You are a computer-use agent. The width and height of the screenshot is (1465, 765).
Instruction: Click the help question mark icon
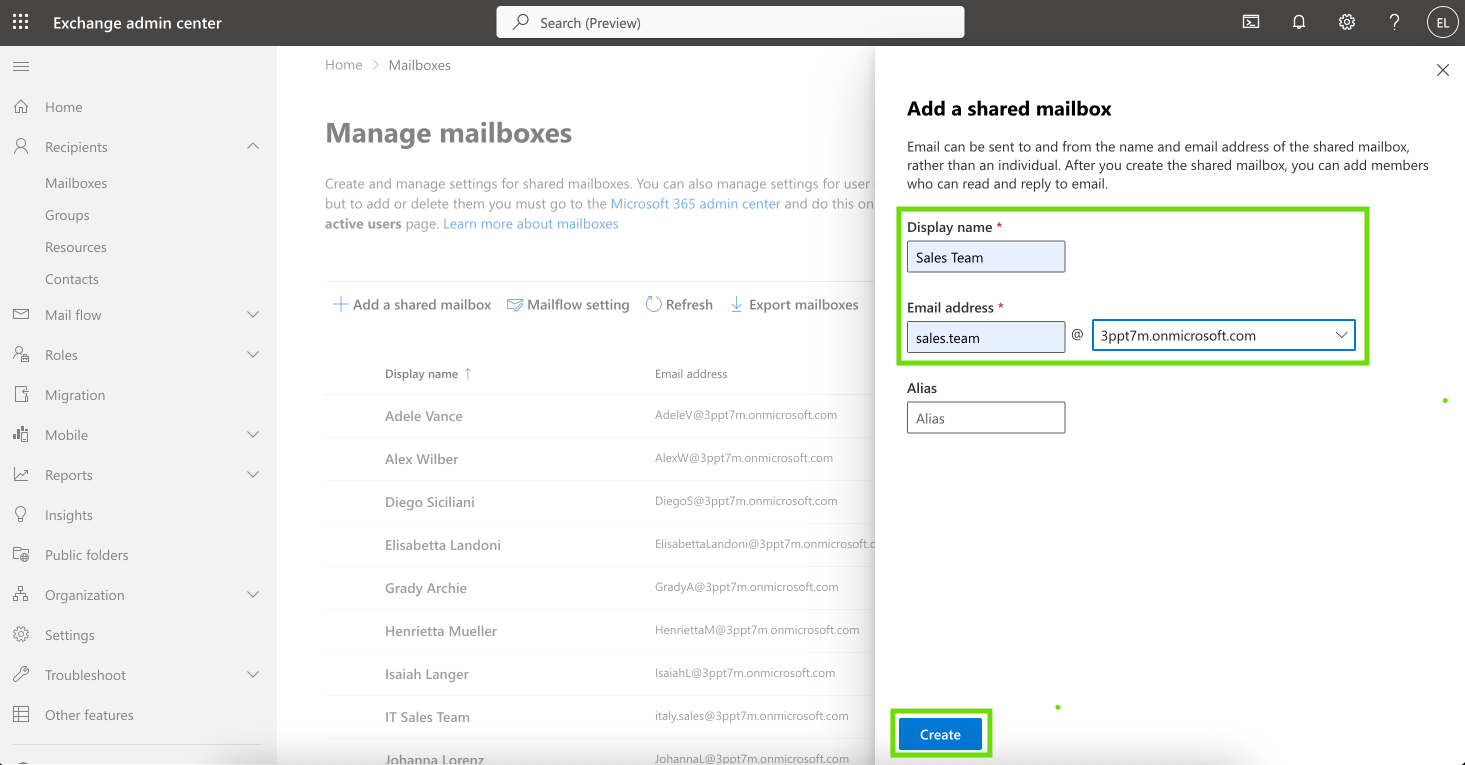tap(1395, 22)
